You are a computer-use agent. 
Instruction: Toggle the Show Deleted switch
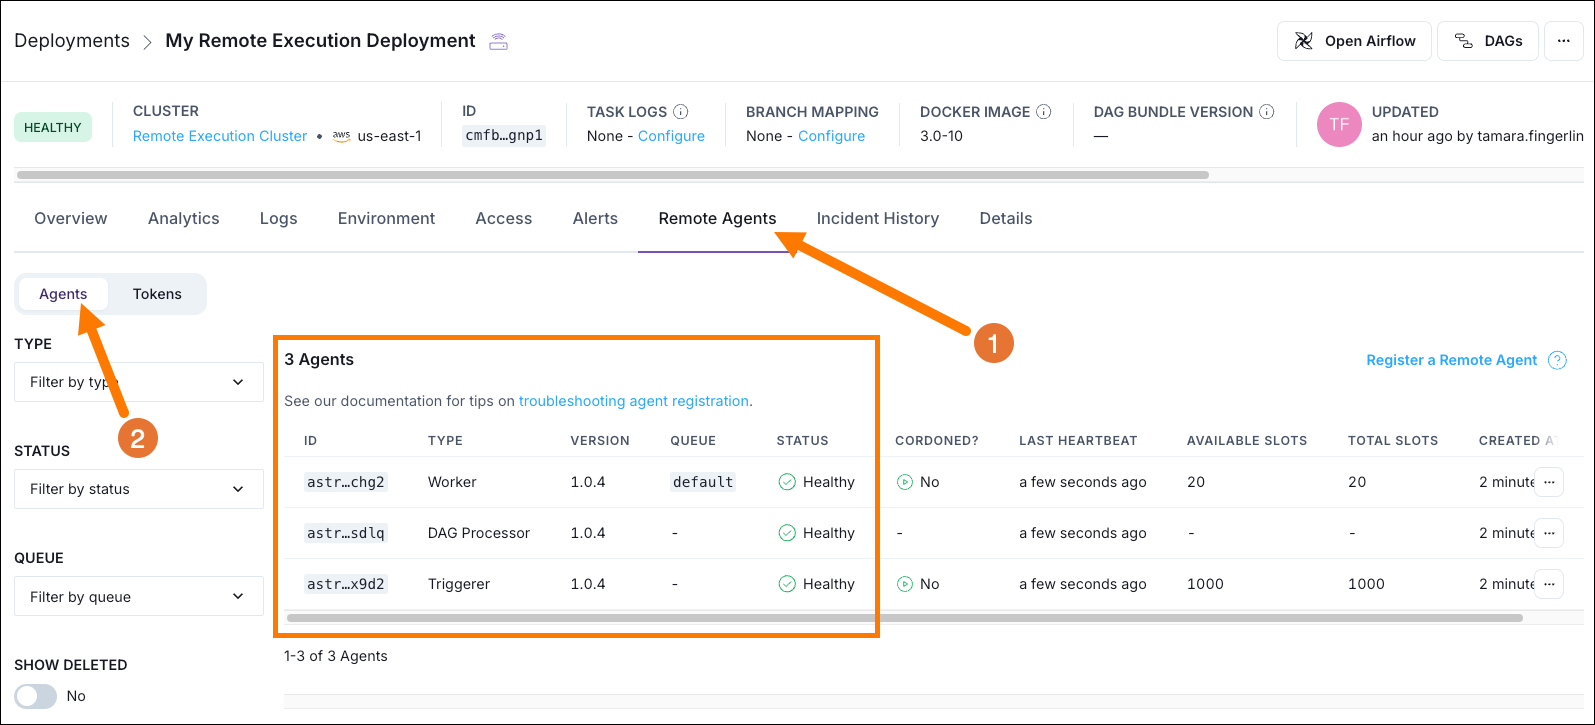36,696
